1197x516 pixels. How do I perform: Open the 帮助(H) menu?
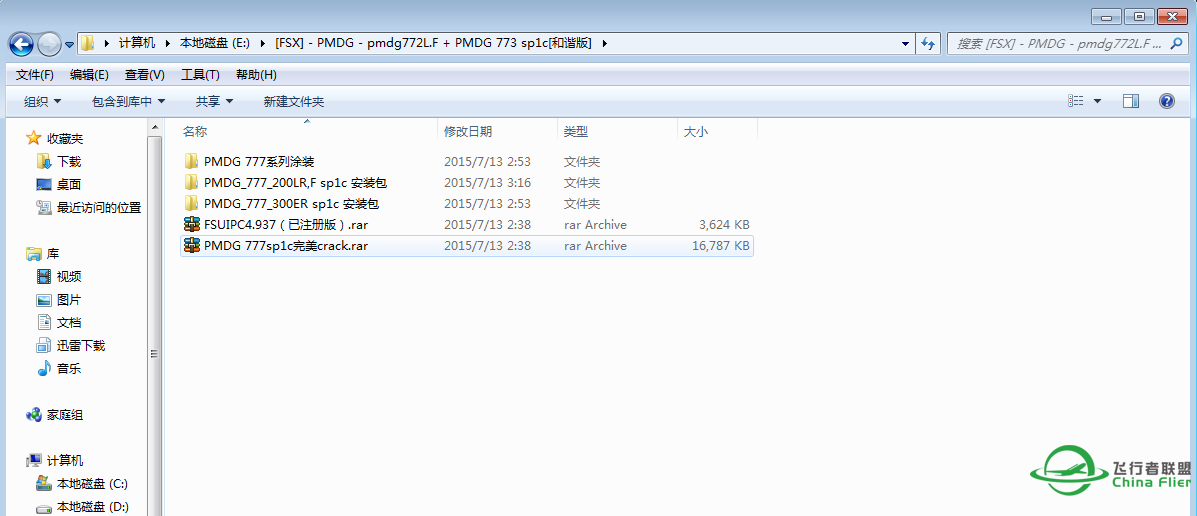coord(256,75)
